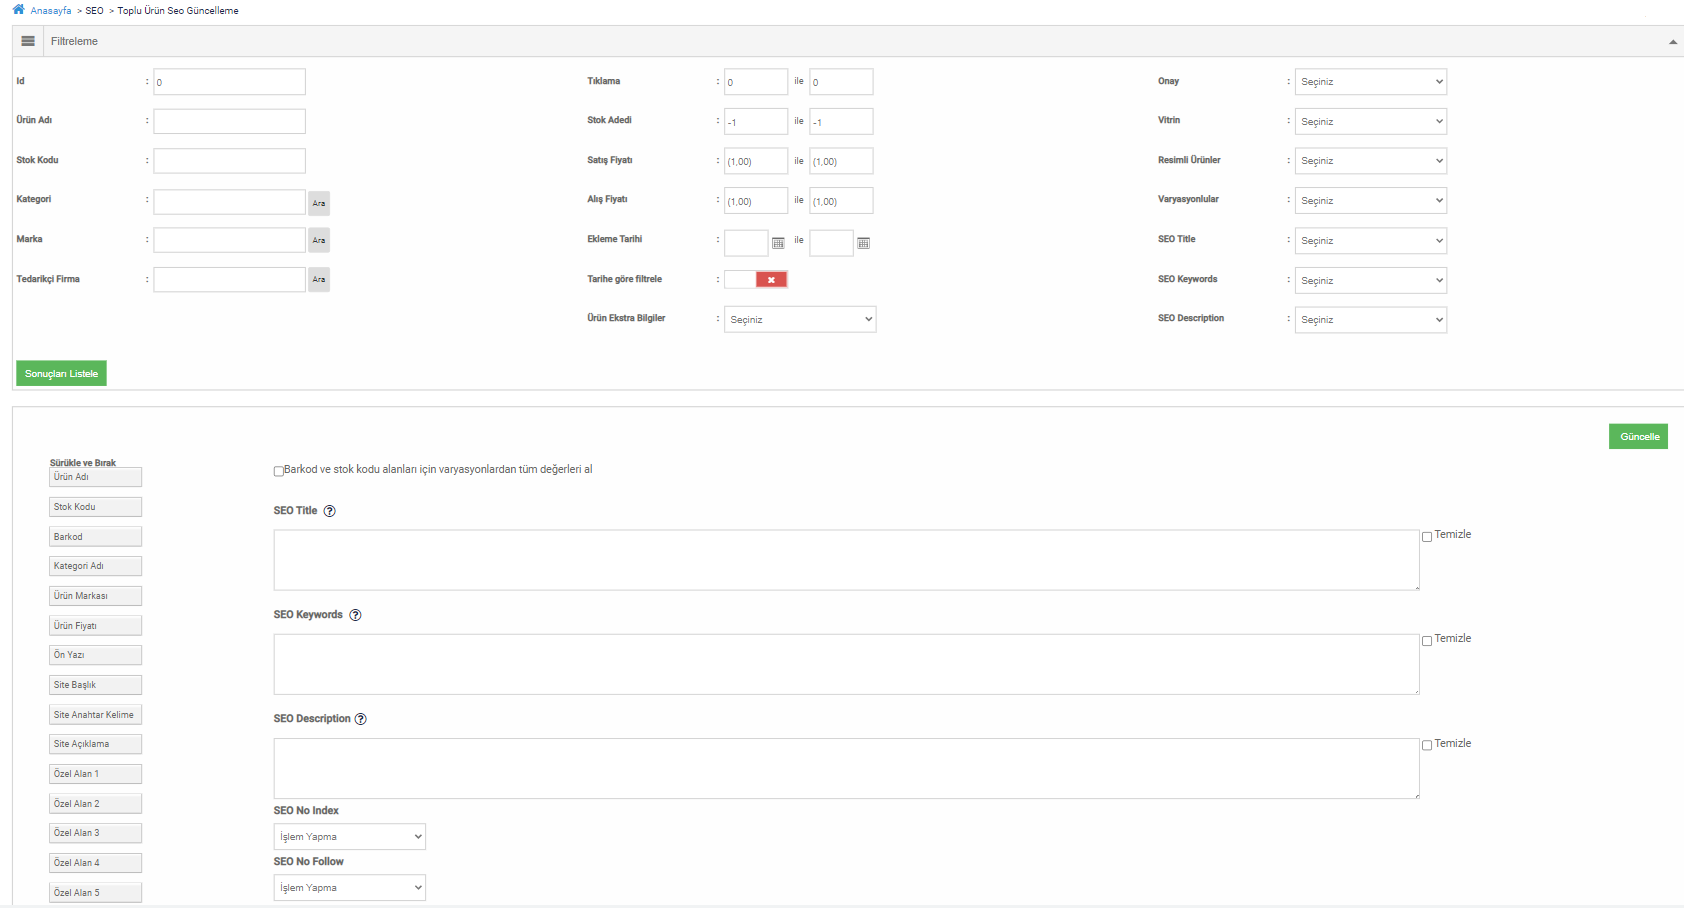Open the first Ekleme Tarihi calendar picker
1684x908 pixels.
tap(778, 243)
